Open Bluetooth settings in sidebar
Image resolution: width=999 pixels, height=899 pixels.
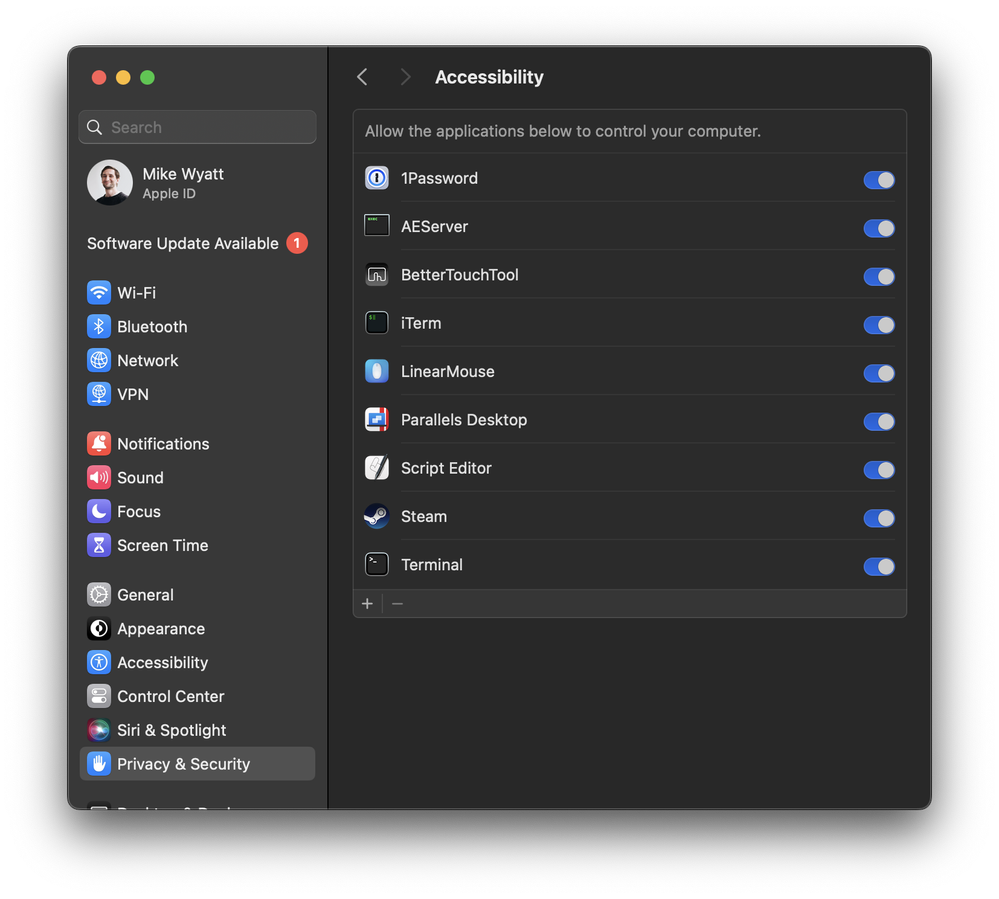tap(151, 327)
